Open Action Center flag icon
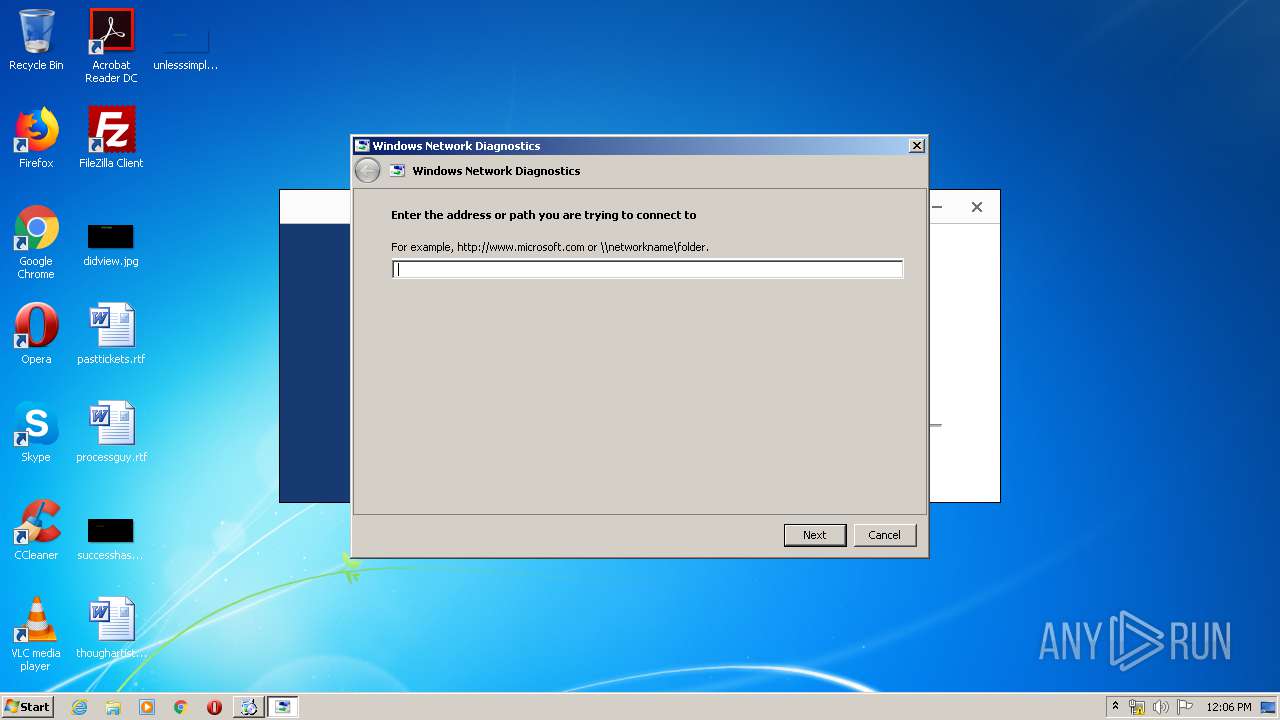 coord(1185,707)
